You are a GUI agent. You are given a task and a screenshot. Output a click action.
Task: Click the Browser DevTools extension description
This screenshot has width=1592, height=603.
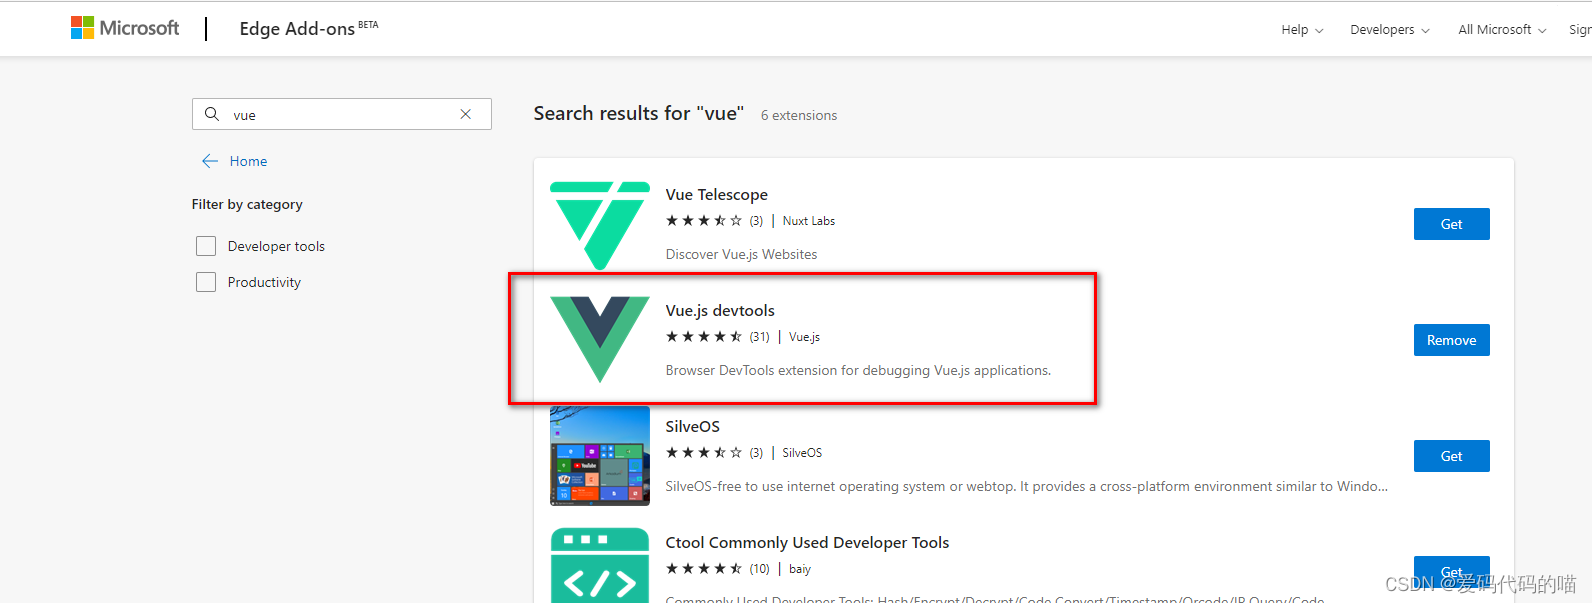[858, 370]
